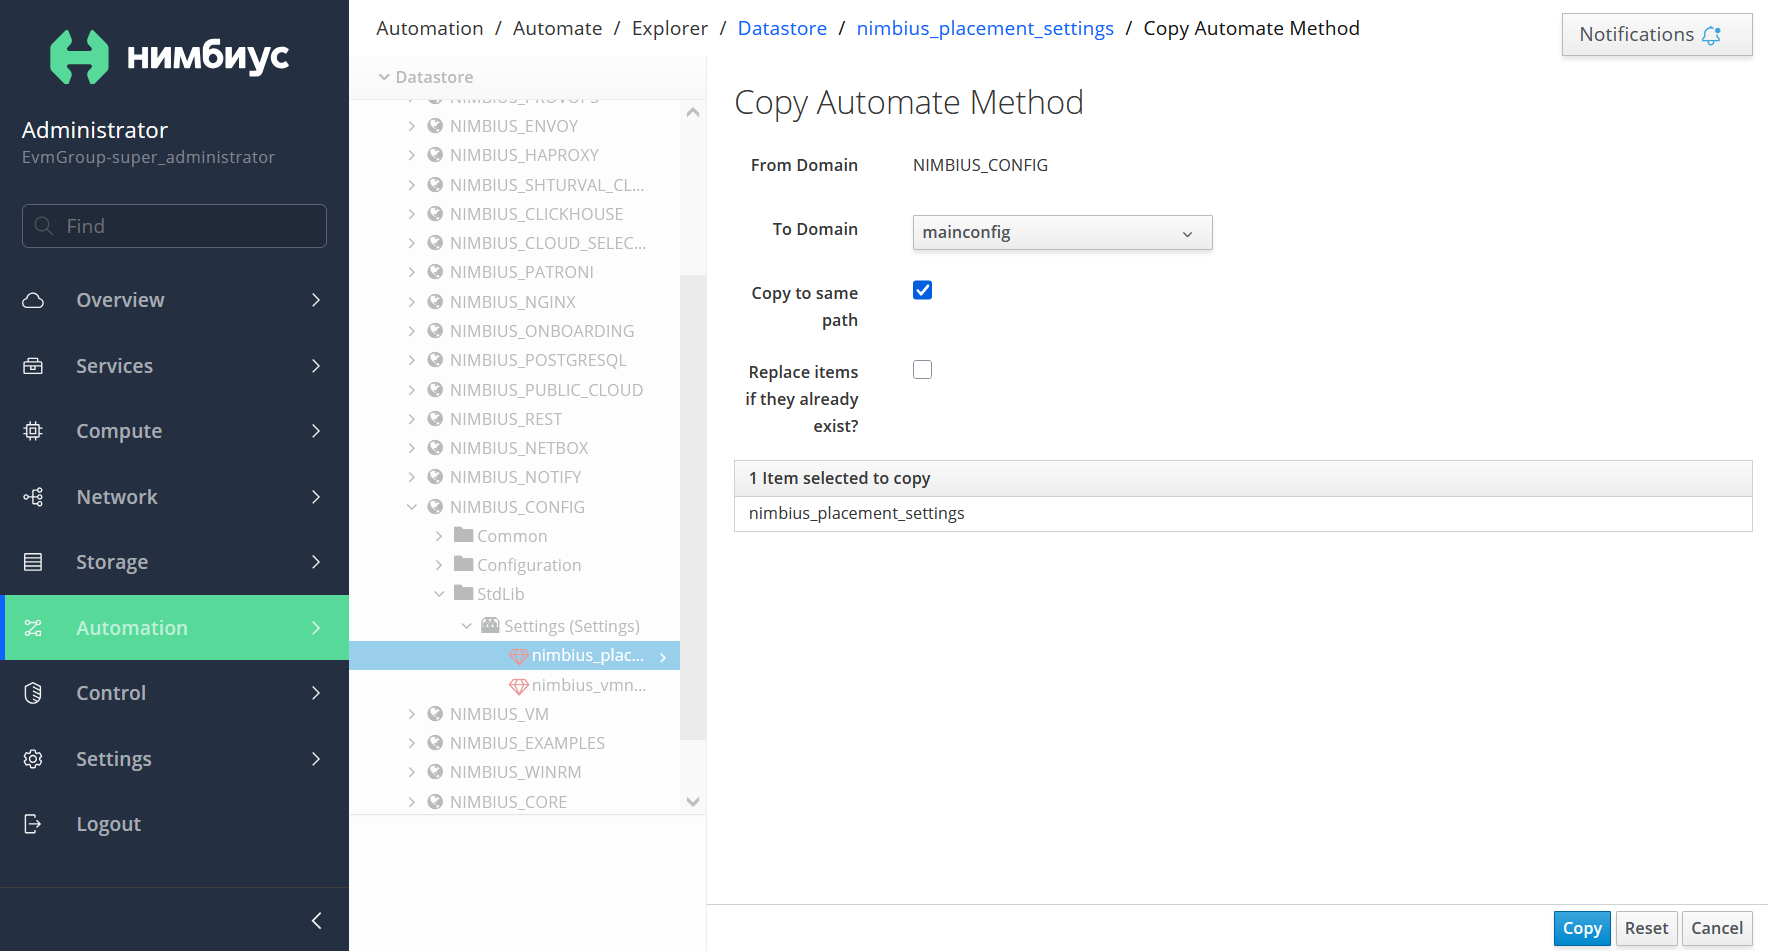Open the Storage menu
1768x951 pixels.
coord(176,562)
